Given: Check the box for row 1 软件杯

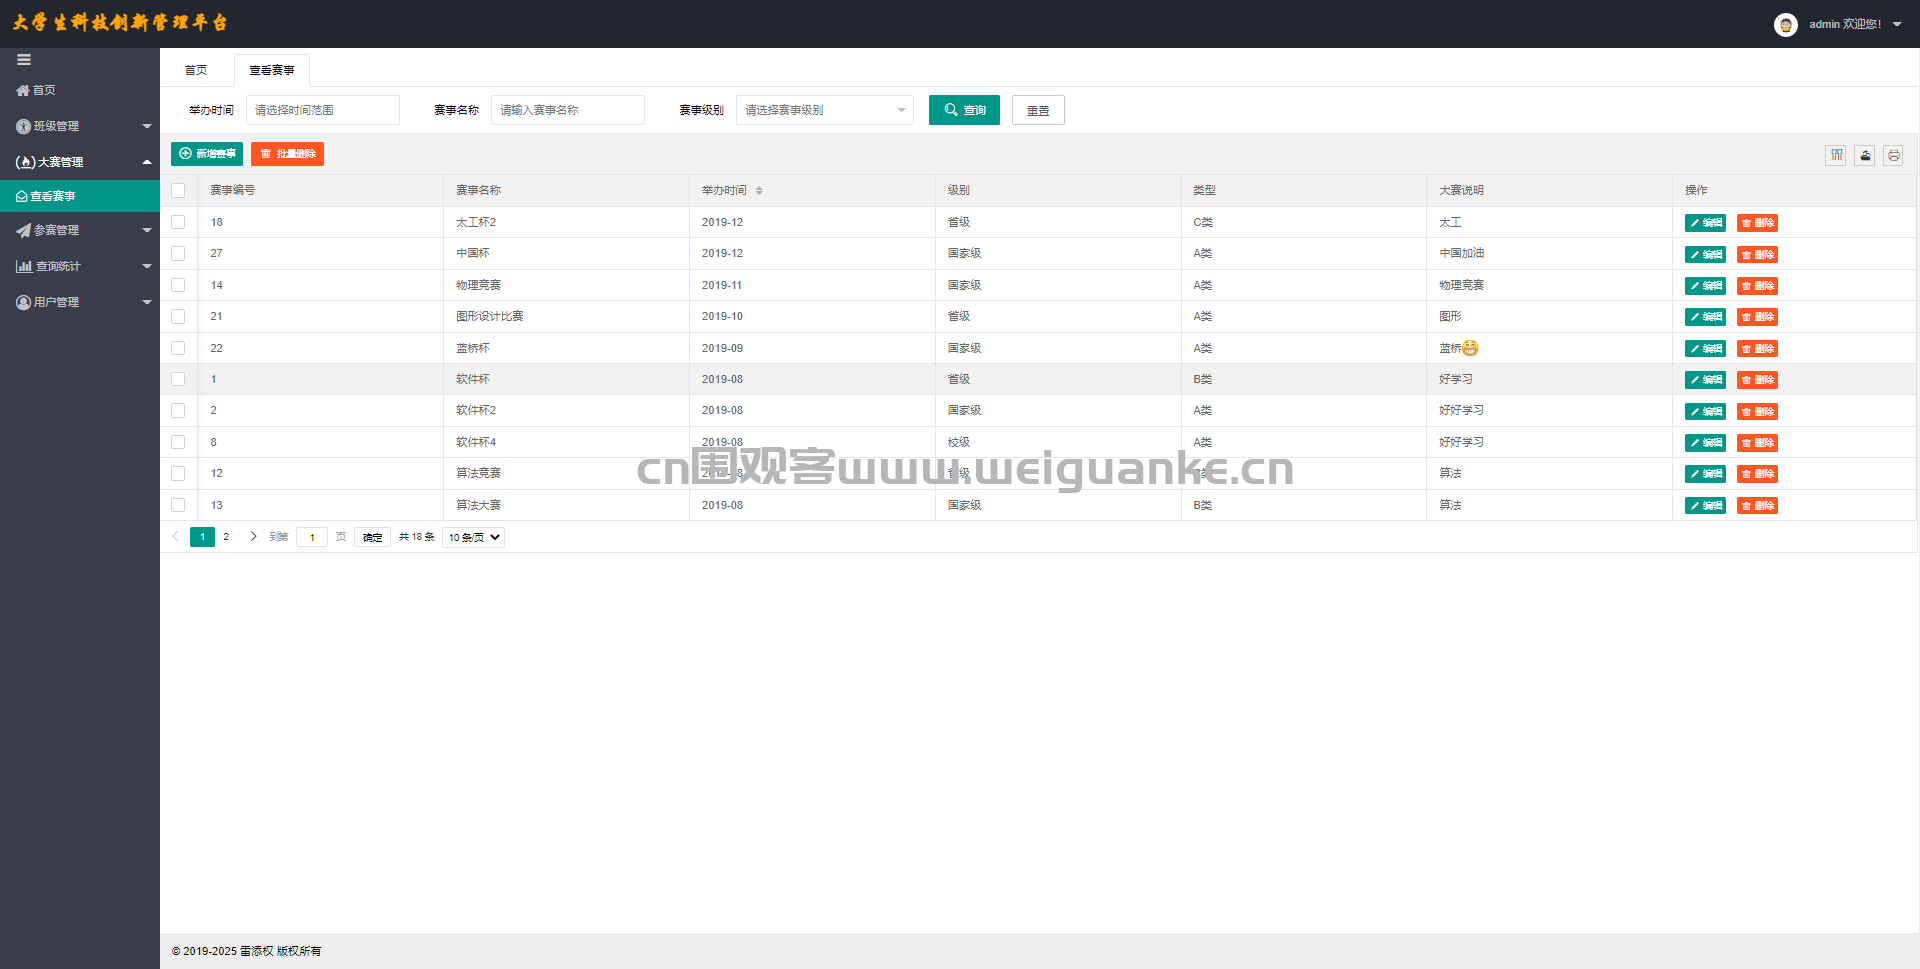Looking at the screenshot, I should (x=178, y=379).
